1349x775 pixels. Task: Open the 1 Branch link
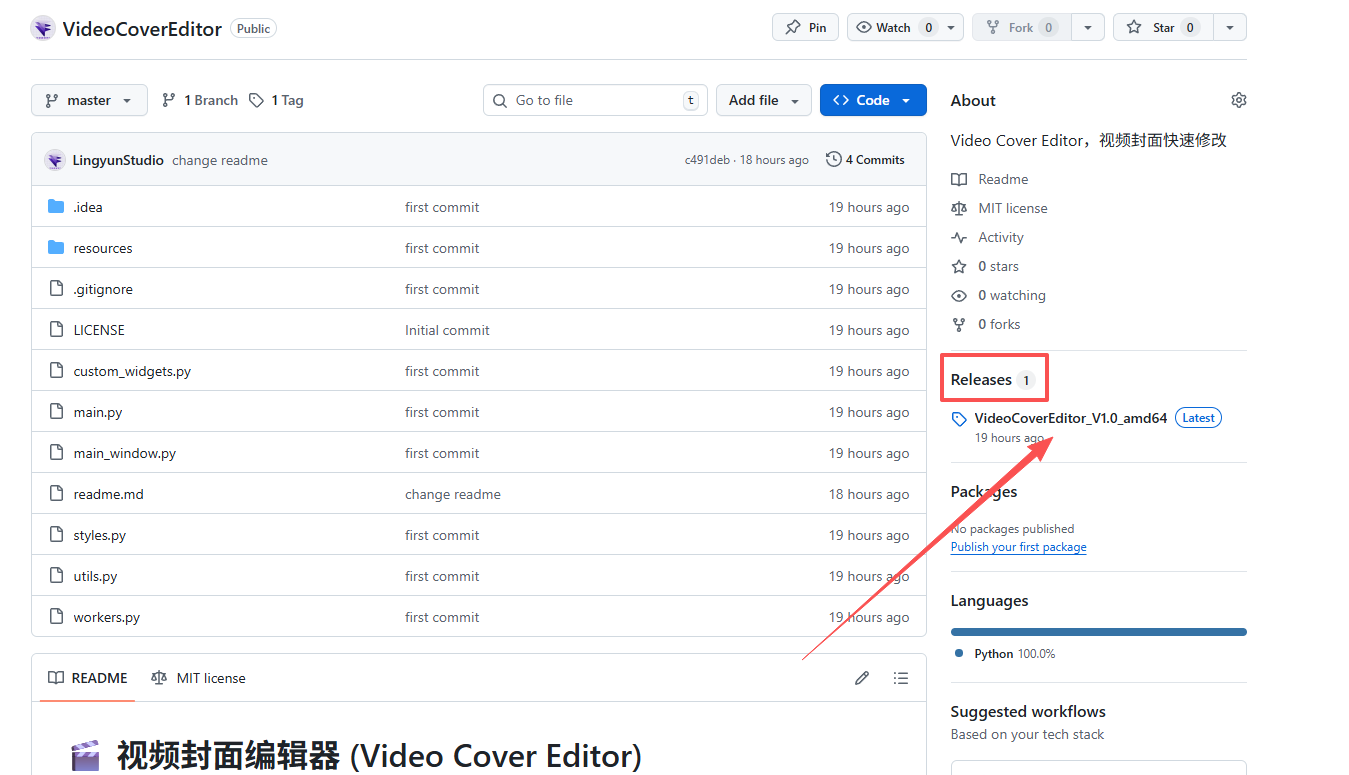click(200, 100)
